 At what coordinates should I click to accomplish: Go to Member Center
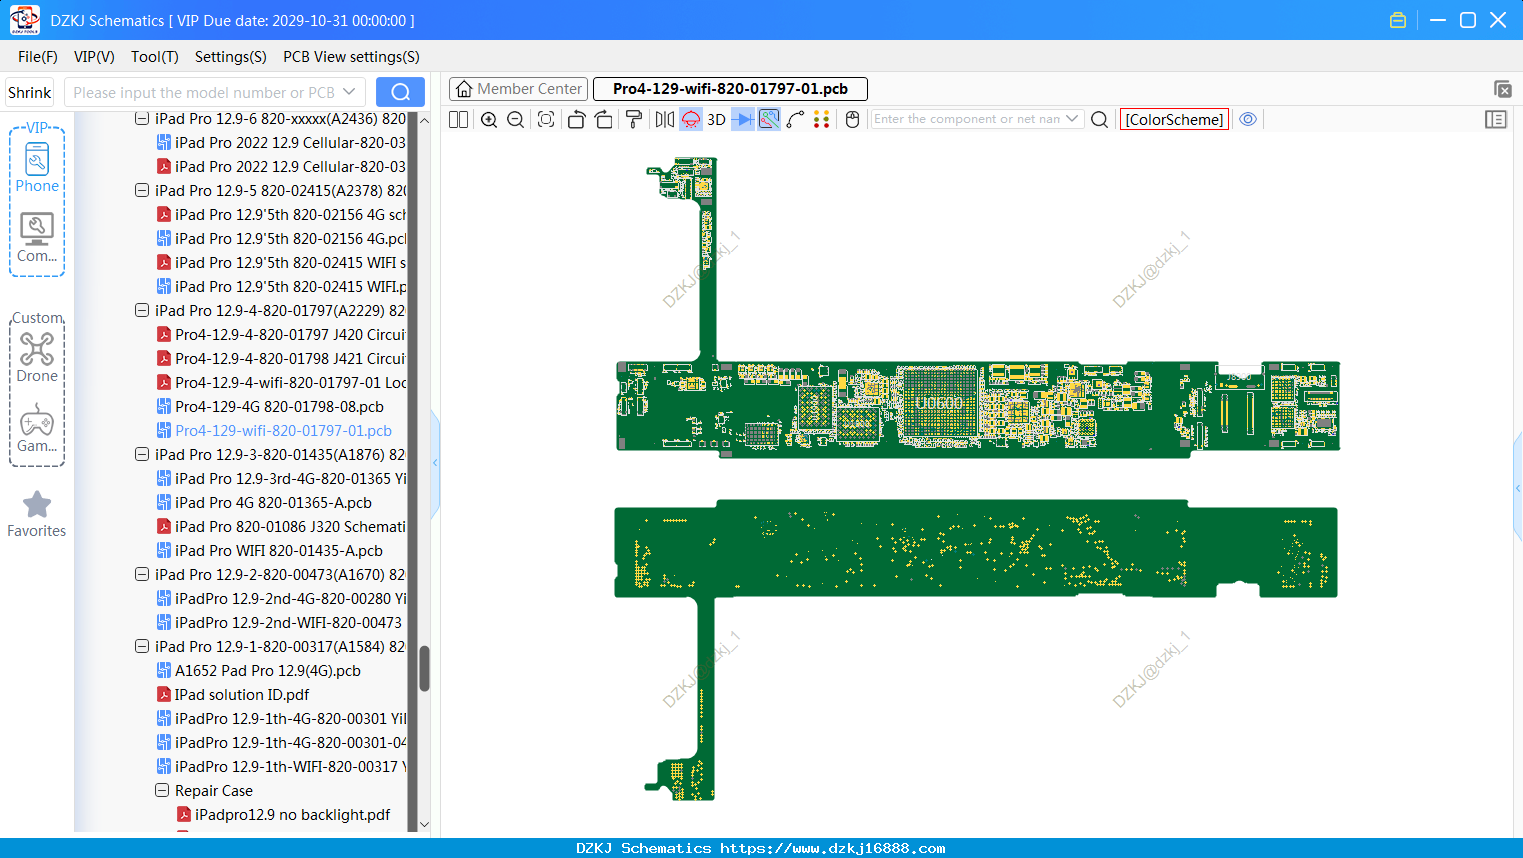(519, 89)
